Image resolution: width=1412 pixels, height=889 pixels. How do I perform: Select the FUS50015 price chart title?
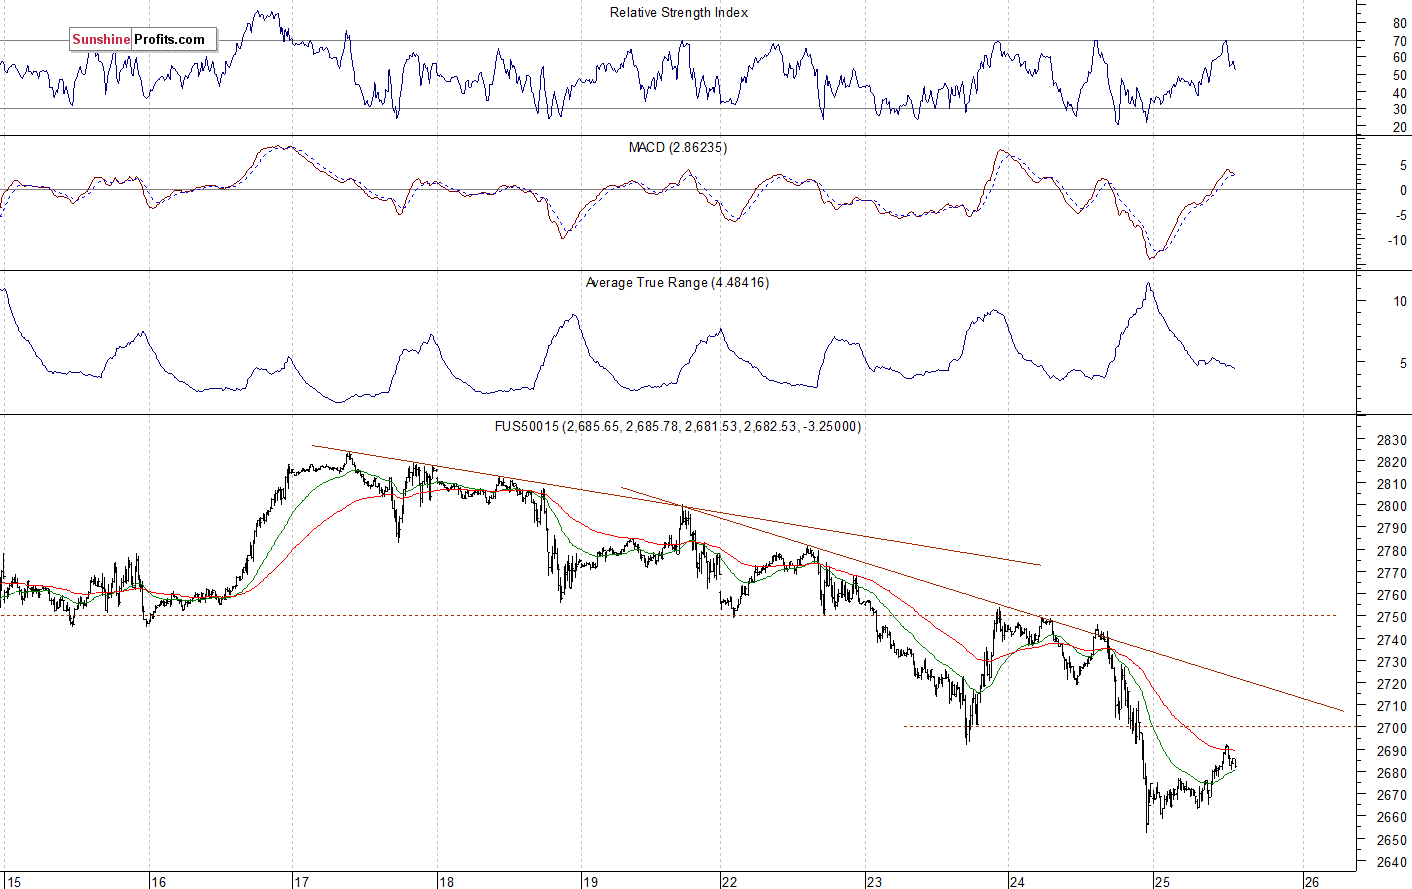point(678,426)
